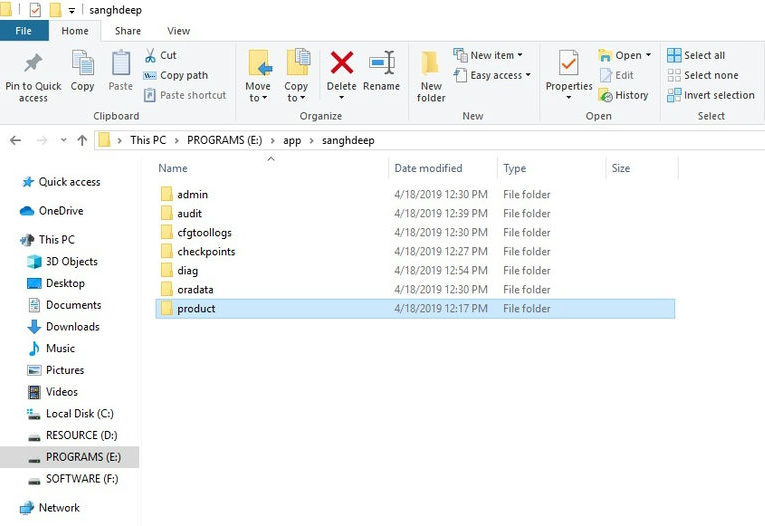Open recent locations dropdown arrow
Image resolution: width=765 pixels, height=526 pixels.
click(63, 141)
